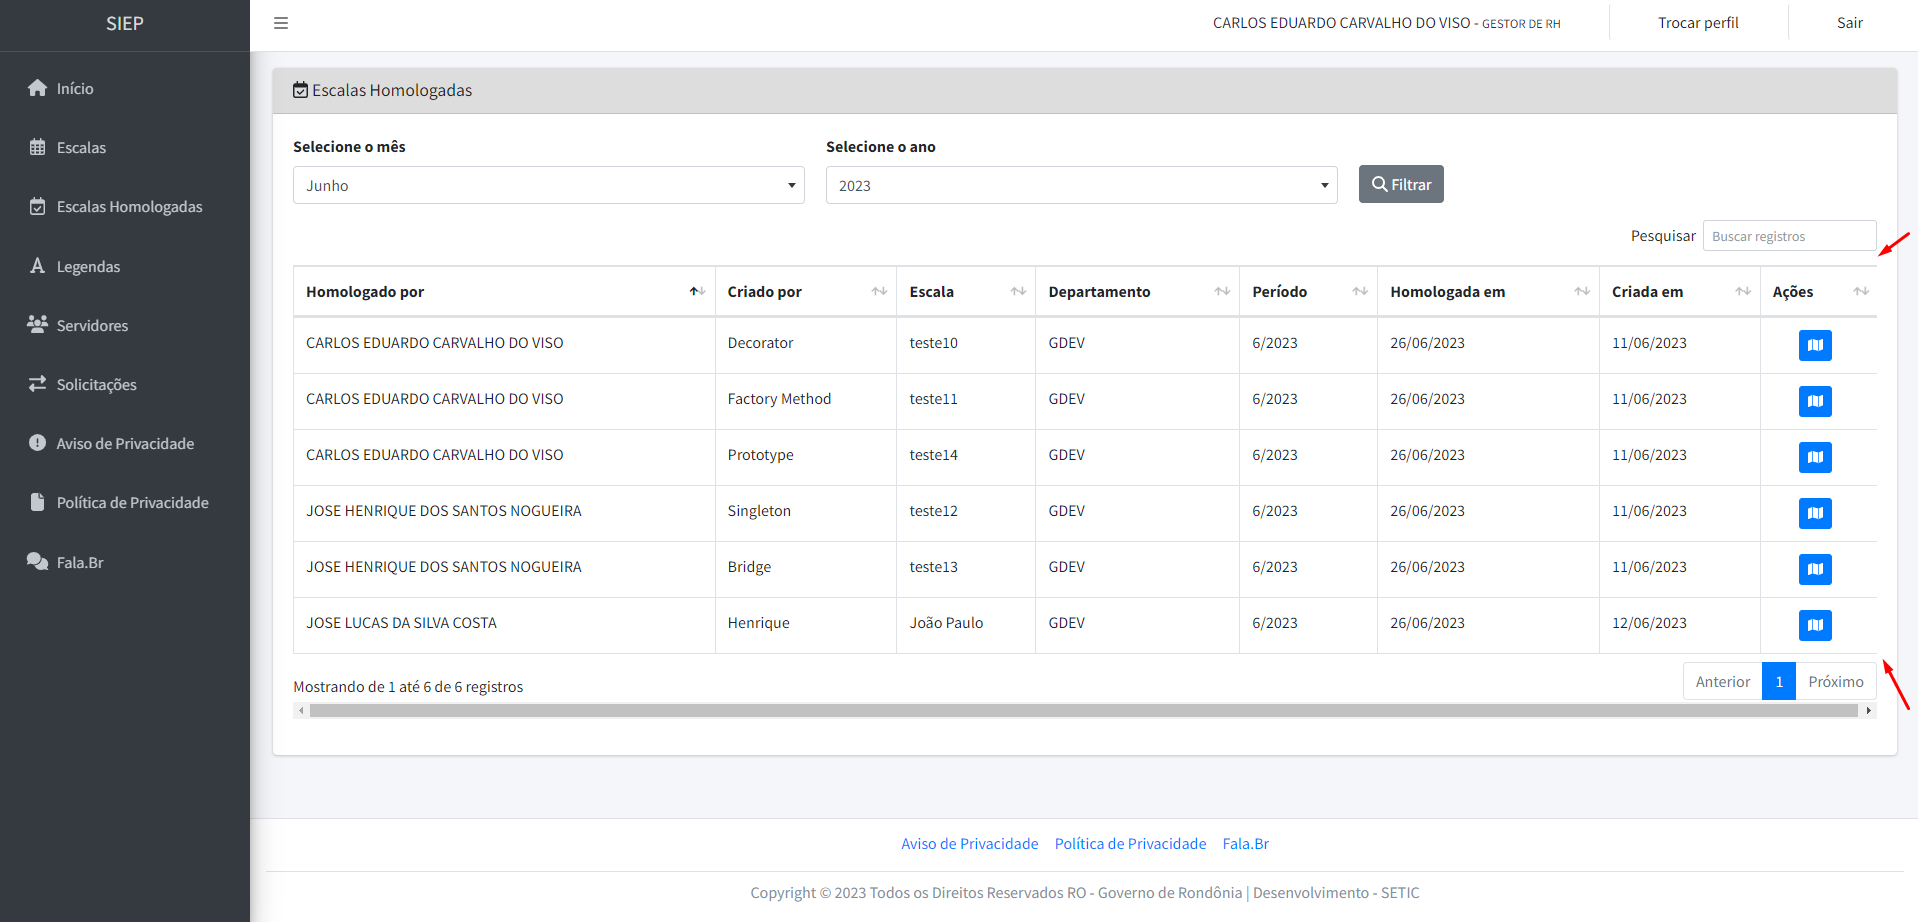1918x922 pixels.
Task: Click the Filtrar button
Action: 1401,184
